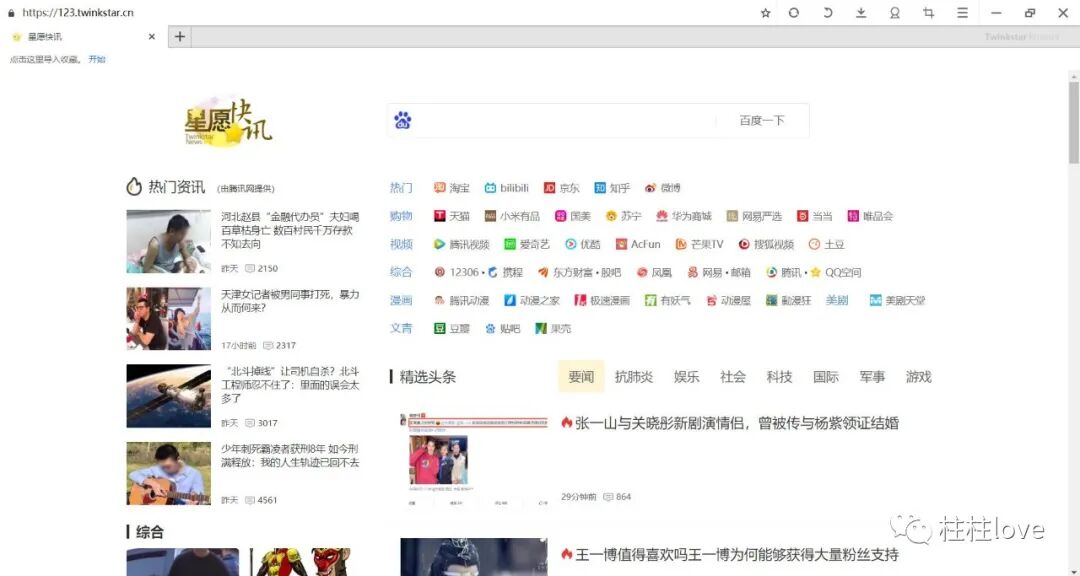Click the lock icon in address bar
This screenshot has height=576, width=1080.
point(11,13)
